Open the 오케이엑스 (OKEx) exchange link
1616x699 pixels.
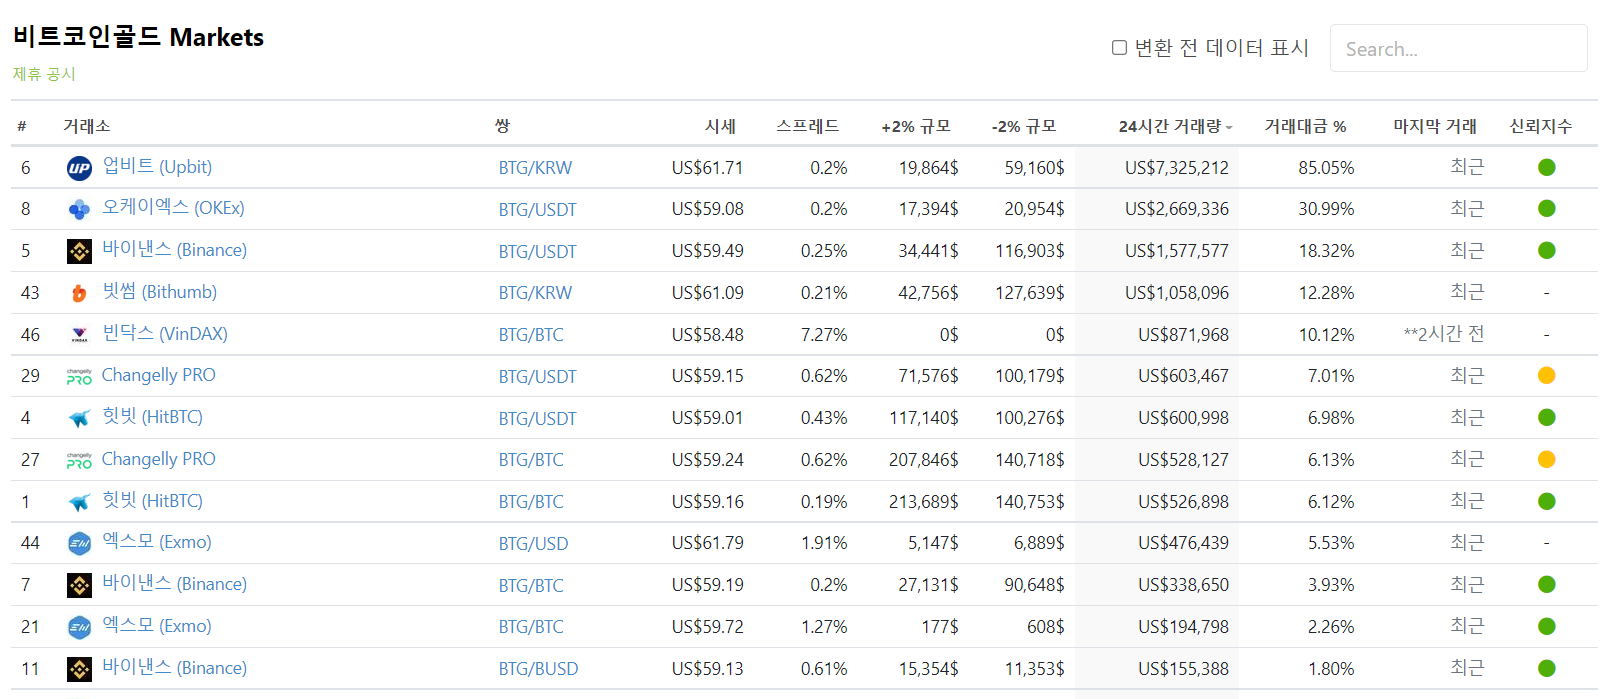(173, 207)
